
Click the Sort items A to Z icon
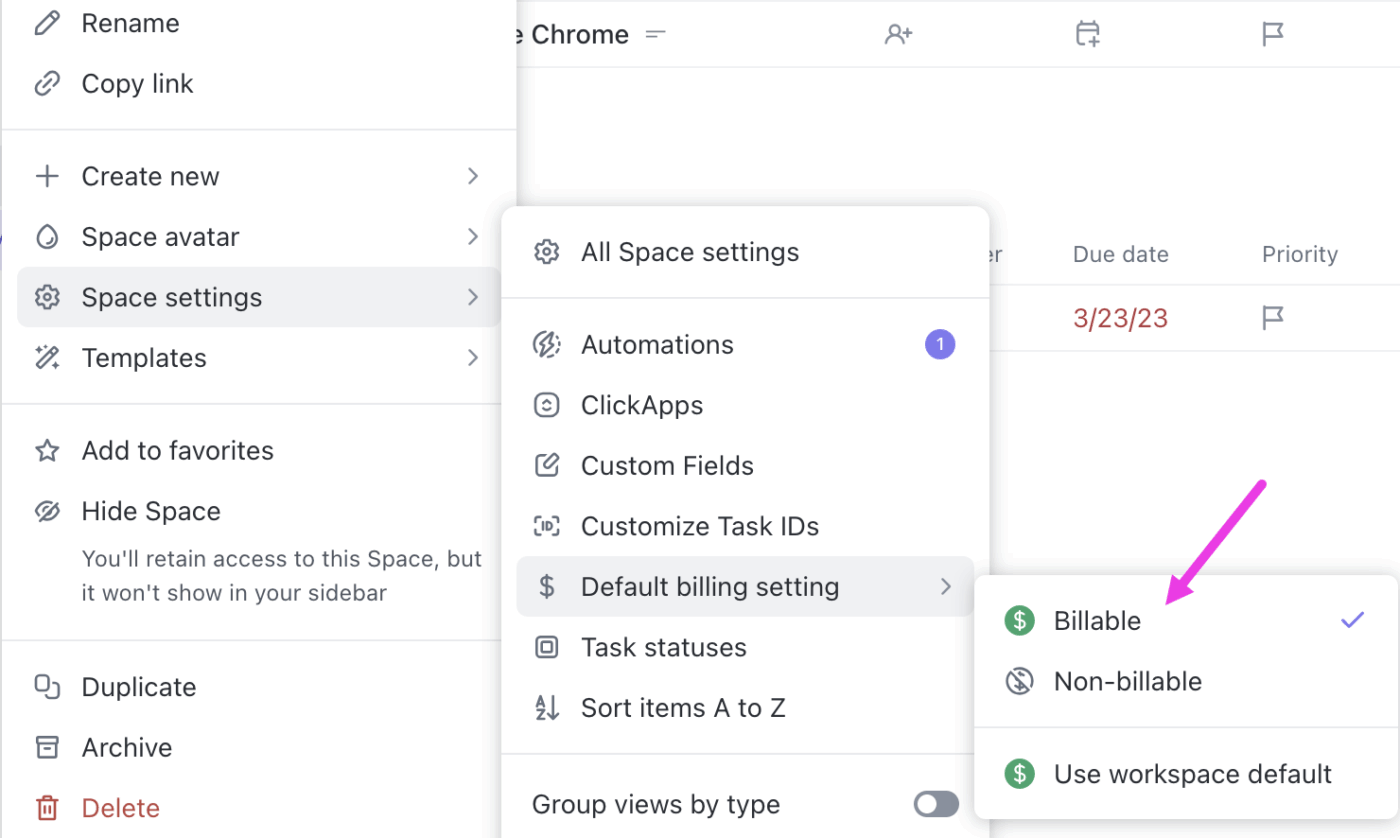click(x=546, y=707)
